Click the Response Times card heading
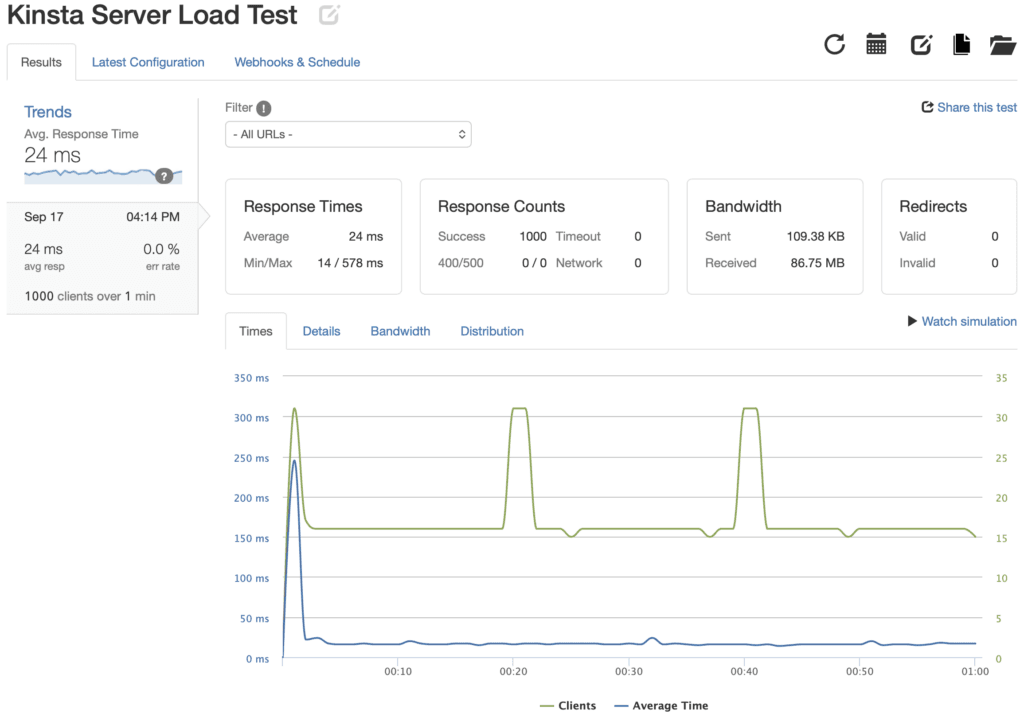Viewport: 1024px width, 725px height. click(x=302, y=206)
